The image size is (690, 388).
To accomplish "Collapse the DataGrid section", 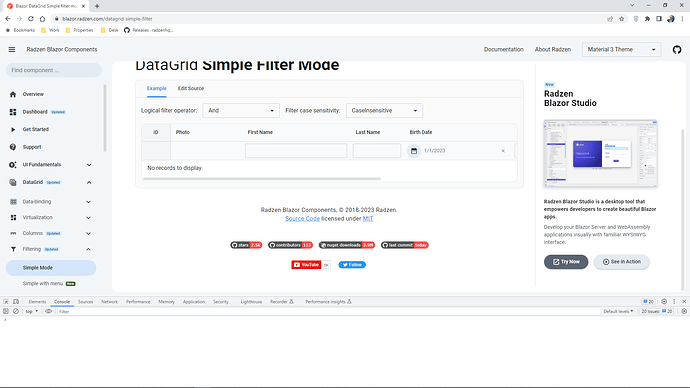I will [89, 183].
